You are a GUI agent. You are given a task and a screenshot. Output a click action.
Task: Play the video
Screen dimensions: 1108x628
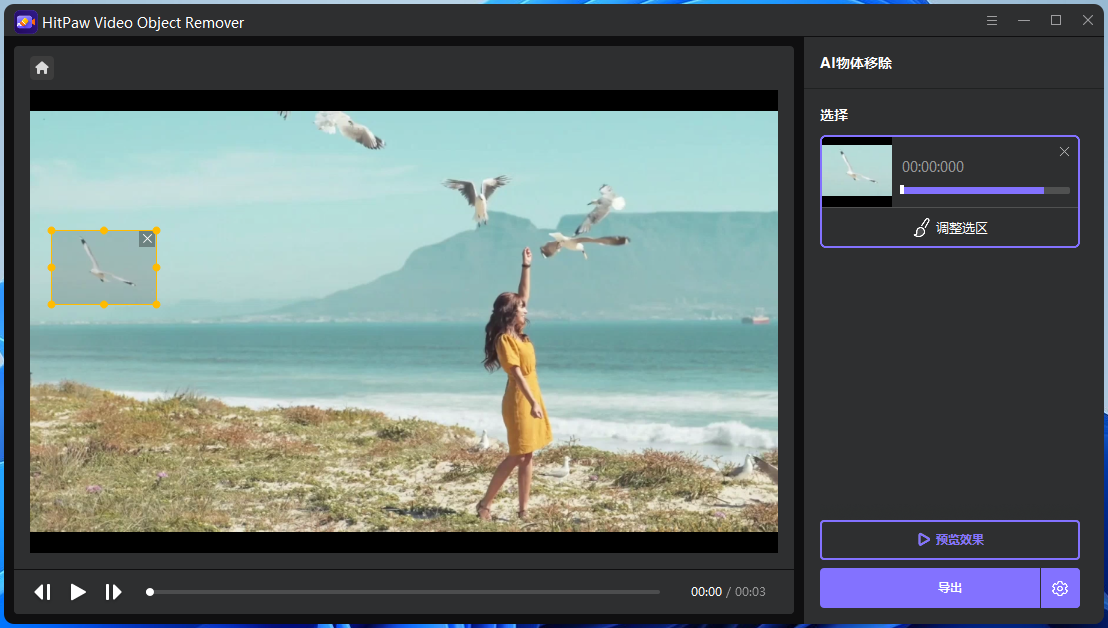[x=78, y=592]
